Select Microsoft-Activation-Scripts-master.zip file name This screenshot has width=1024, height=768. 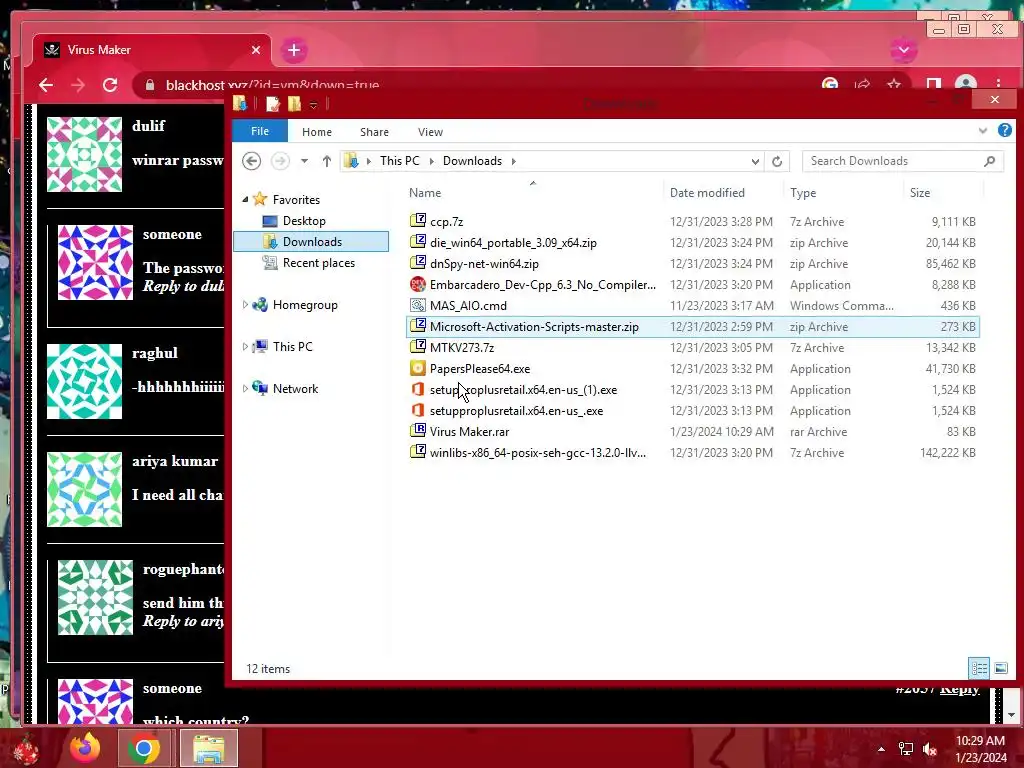click(x=534, y=327)
